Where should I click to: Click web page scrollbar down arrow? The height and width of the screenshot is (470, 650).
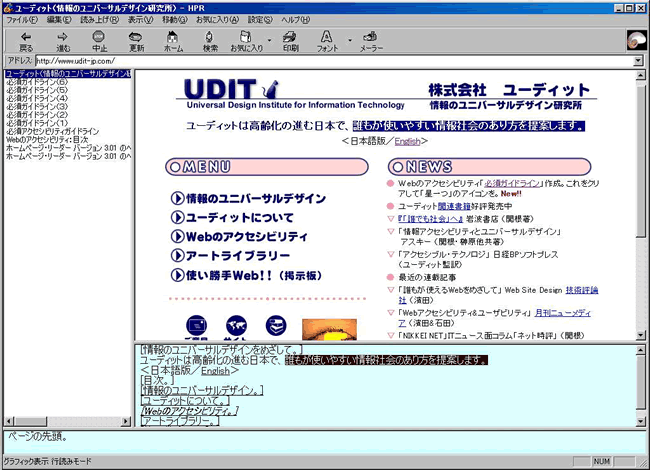point(641,335)
